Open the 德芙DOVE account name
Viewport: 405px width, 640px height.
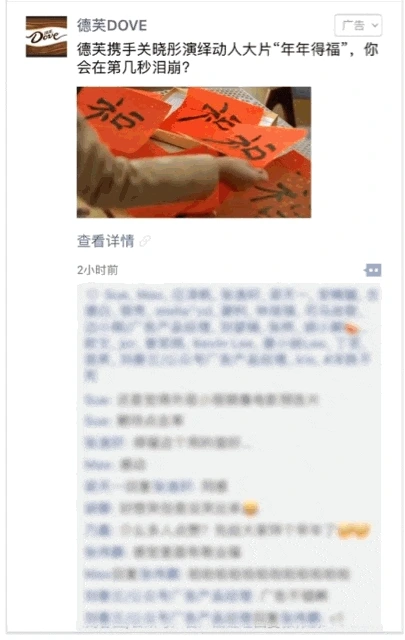click(112, 25)
